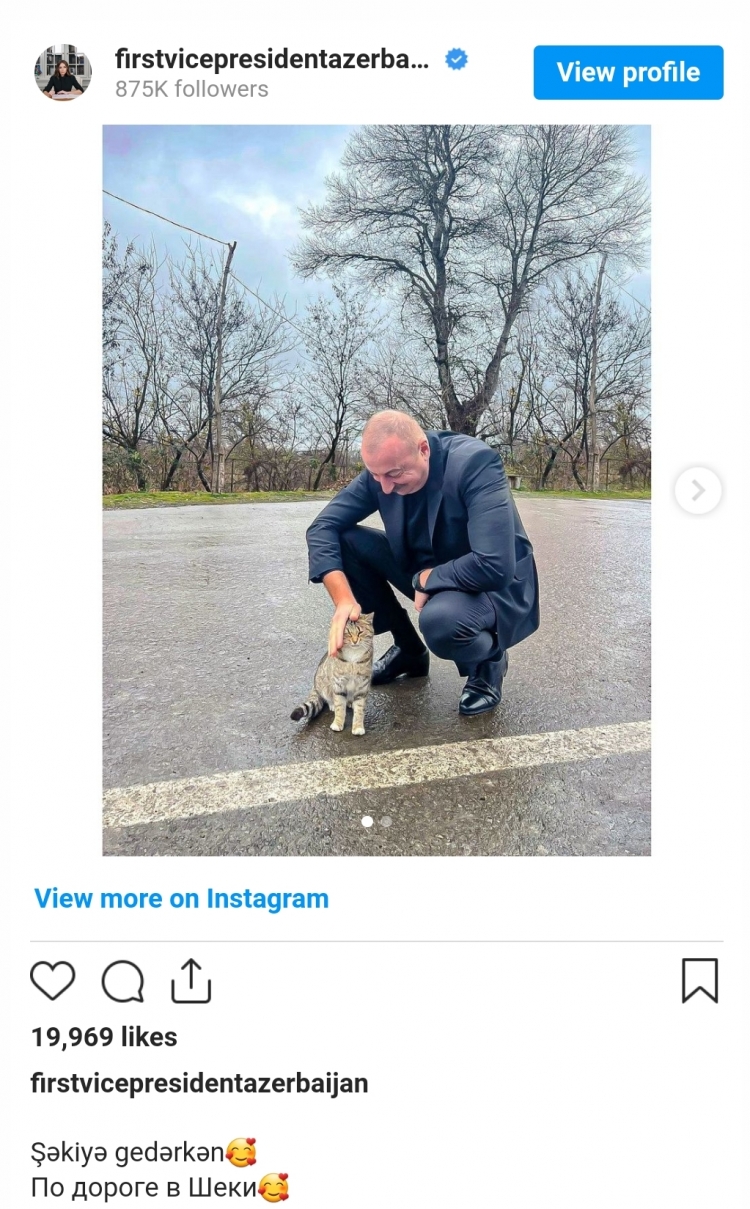750x1209 pixels.
Task: Open firstvicepresidentazerbaijan username below likes
Action: (199, 1083)
